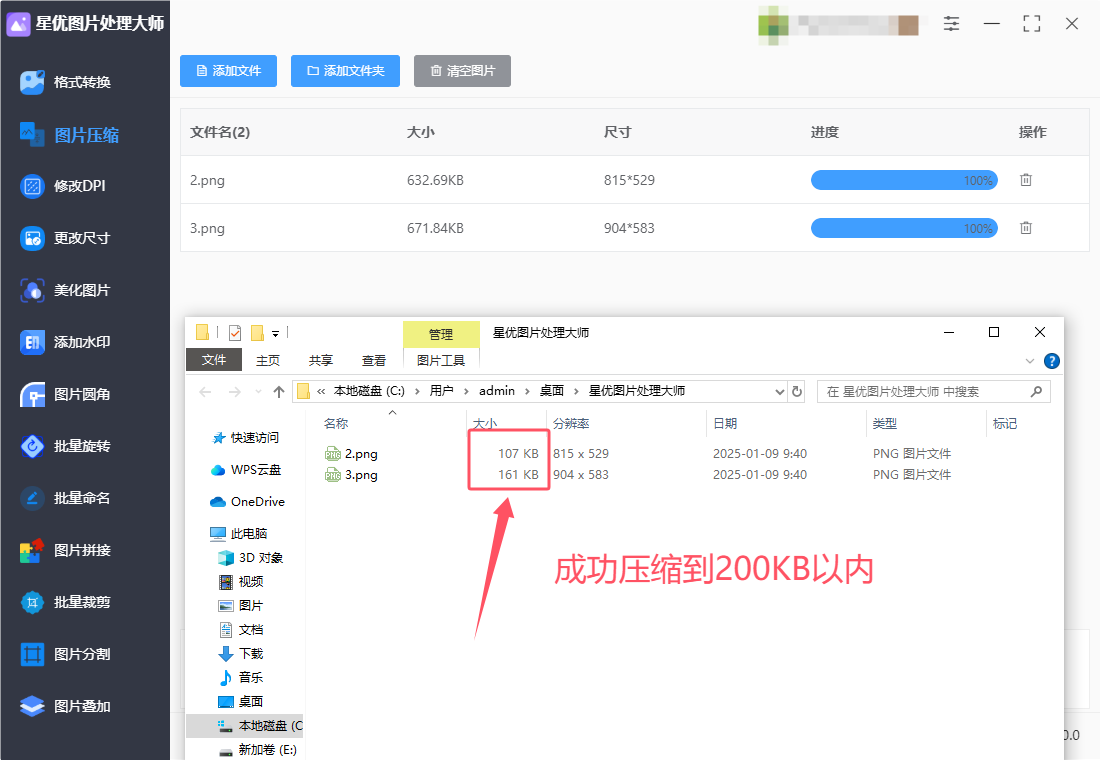Select 新加卷 (E:) drive
The image size is (1100, 760).
(x=257, y=750)
